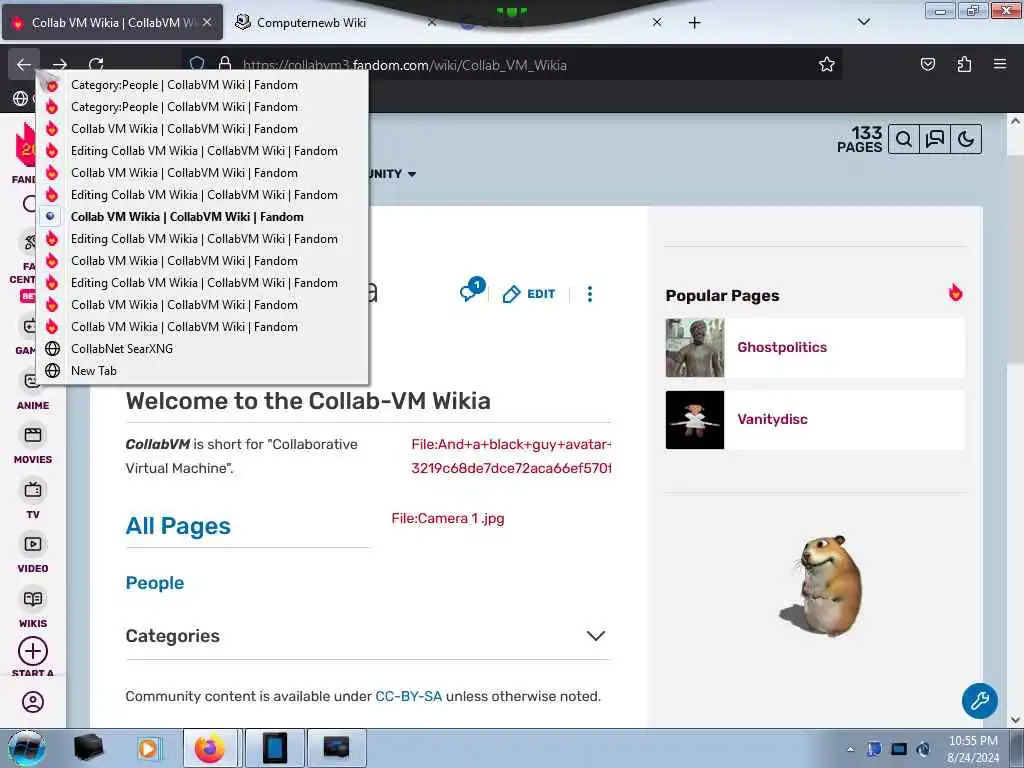The image size is (1024, 768).
Task: Switch to the Computernewb Wiki tab
Action: pos(333,23)
